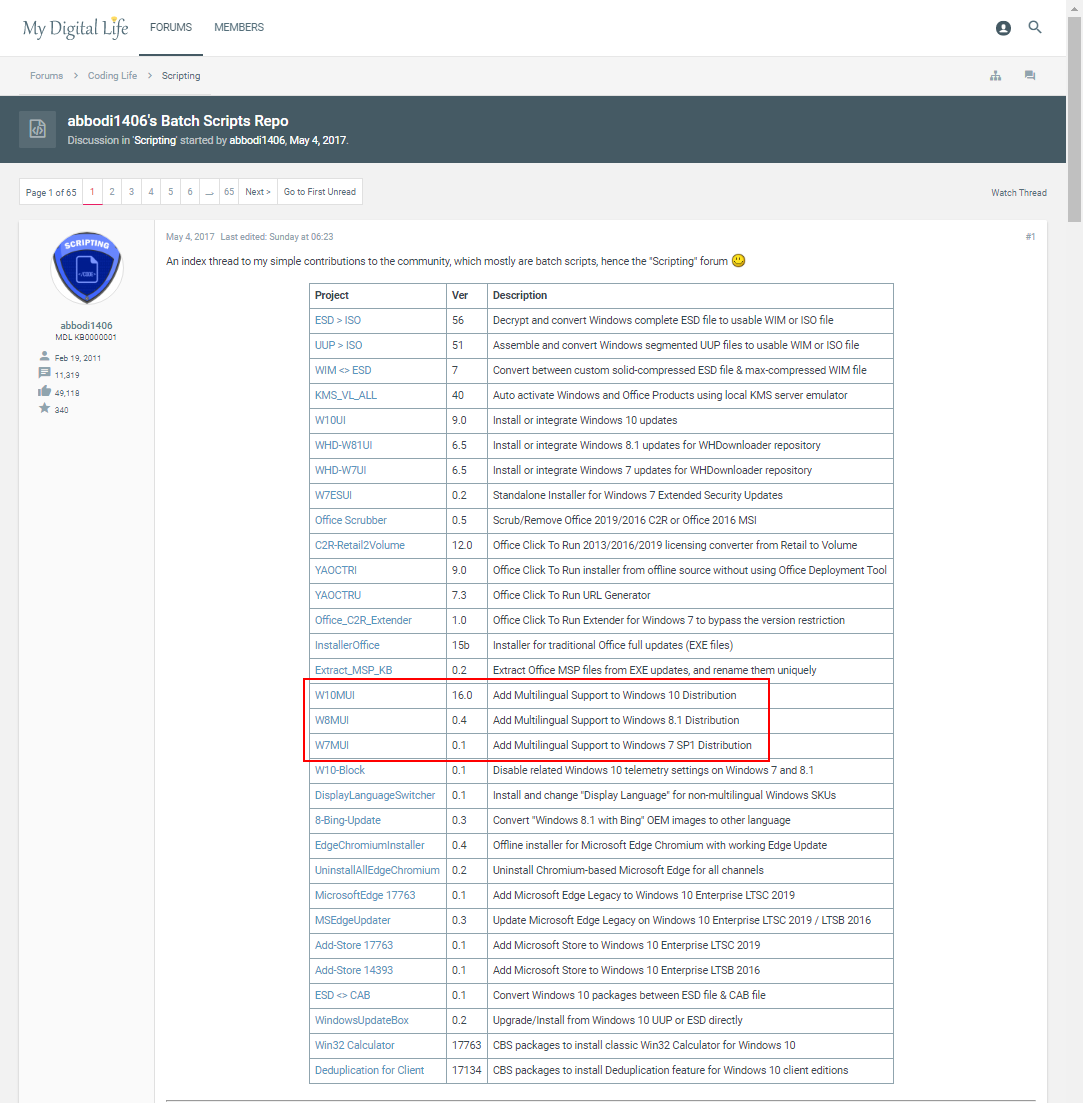Go to page 6 of thread
This screenshot has width=1083, height=1103.
[x=190, y=191]
